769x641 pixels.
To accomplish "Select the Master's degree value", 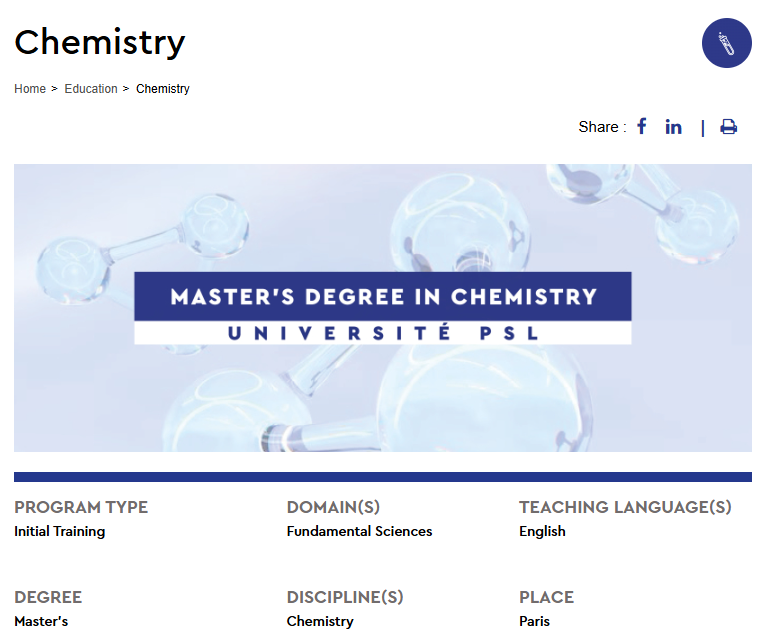I will point(41,621).
